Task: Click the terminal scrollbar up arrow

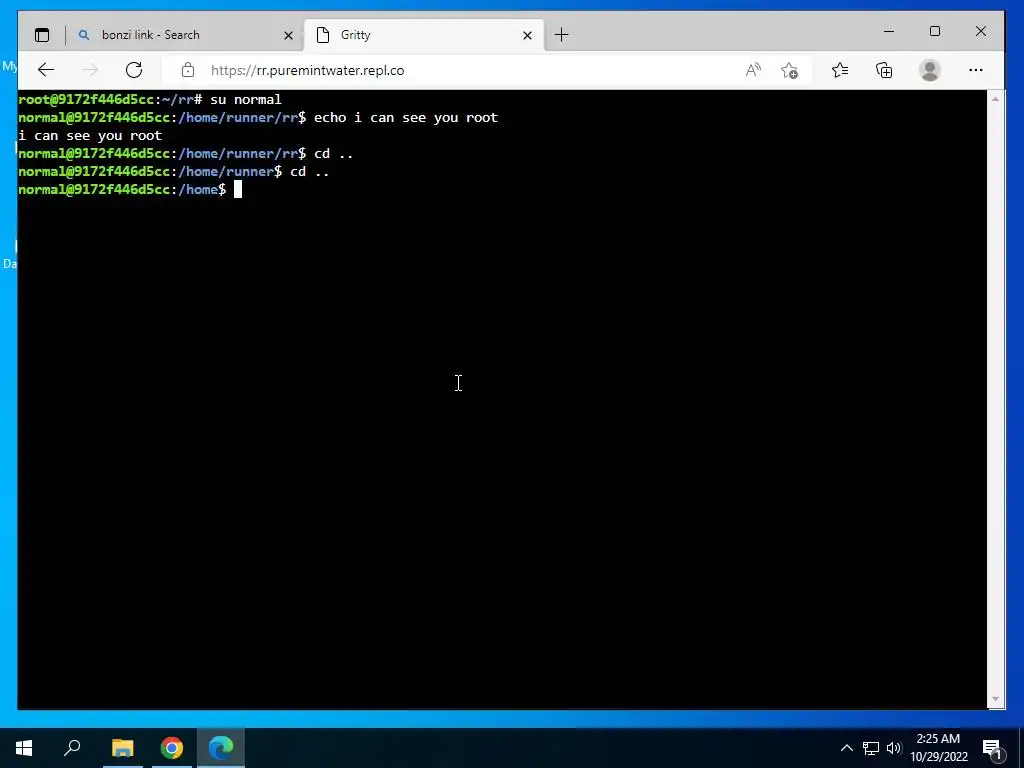Action: click(x=995, y=99)
